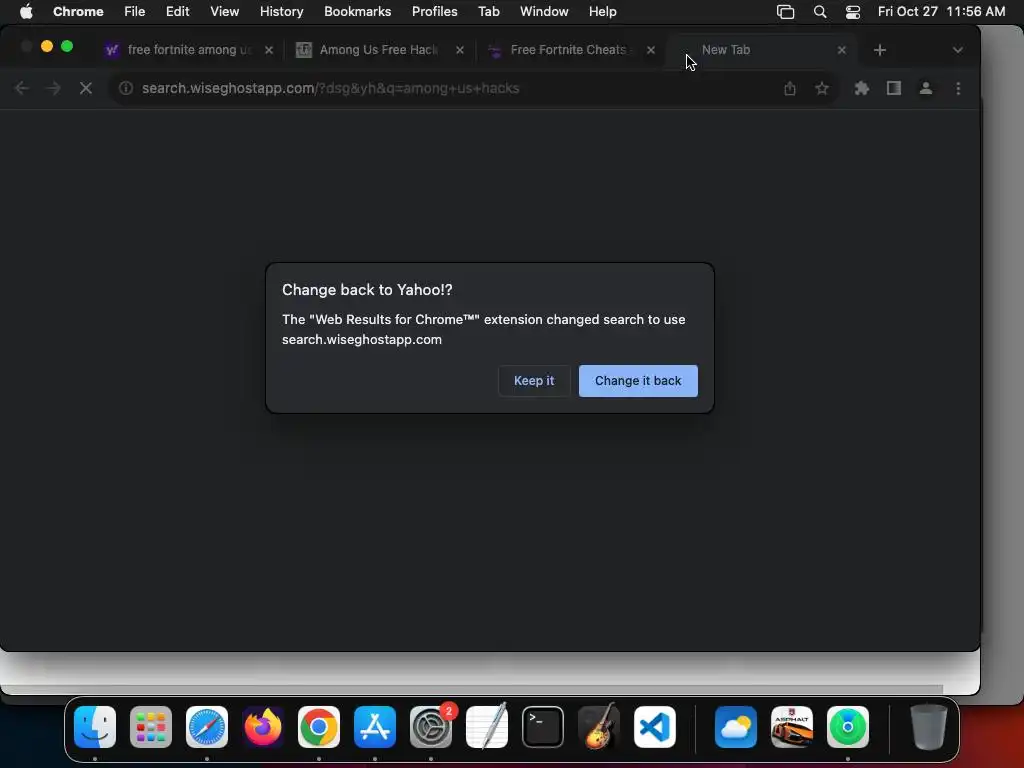Open the profile avatar icon
This screenshot has width=1024, height=768.
925,88
